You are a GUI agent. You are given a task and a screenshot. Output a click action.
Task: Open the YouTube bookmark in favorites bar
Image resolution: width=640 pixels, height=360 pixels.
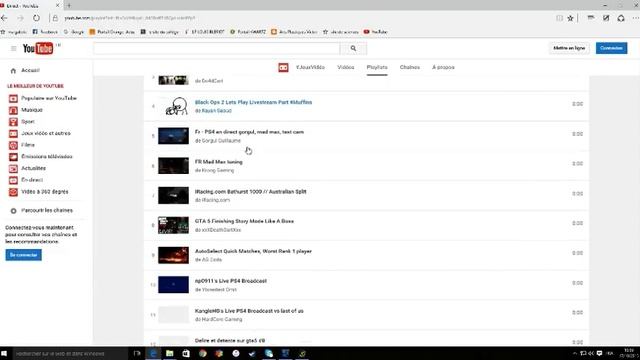tap(376, 32)
